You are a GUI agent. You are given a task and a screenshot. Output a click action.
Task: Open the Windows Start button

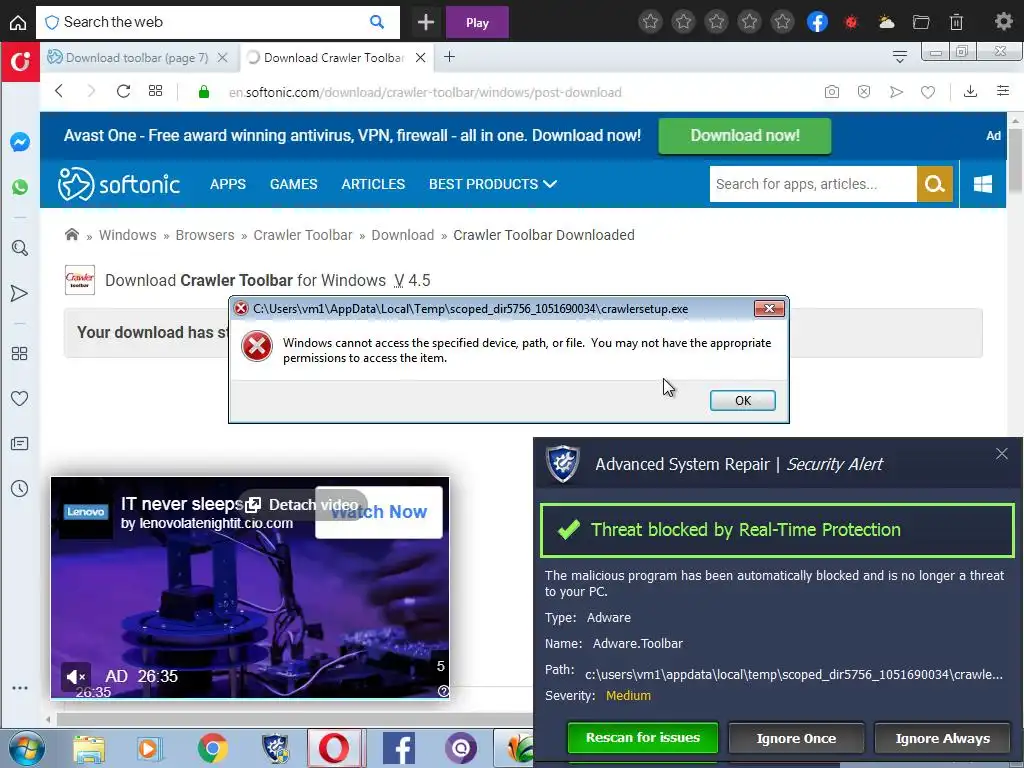pyautogui.click(x=26, y=748)
